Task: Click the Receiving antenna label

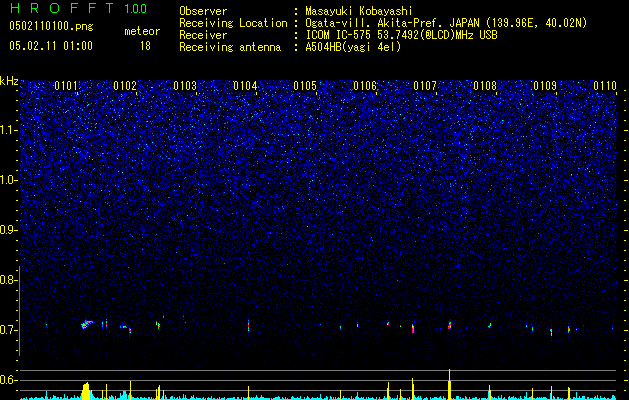Action: click(230, 47)
